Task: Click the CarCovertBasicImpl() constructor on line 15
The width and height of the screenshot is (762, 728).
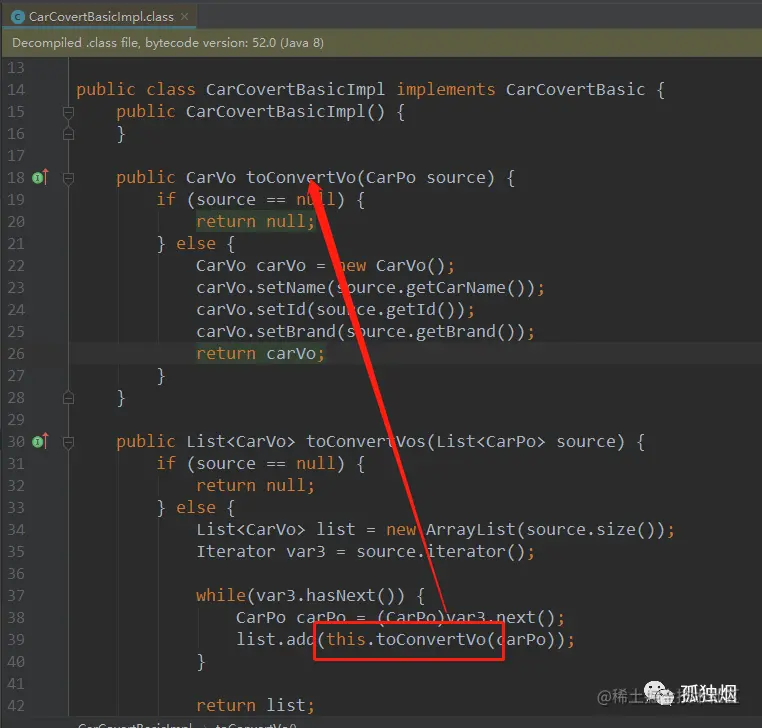Action: click(x=285, y=112)
